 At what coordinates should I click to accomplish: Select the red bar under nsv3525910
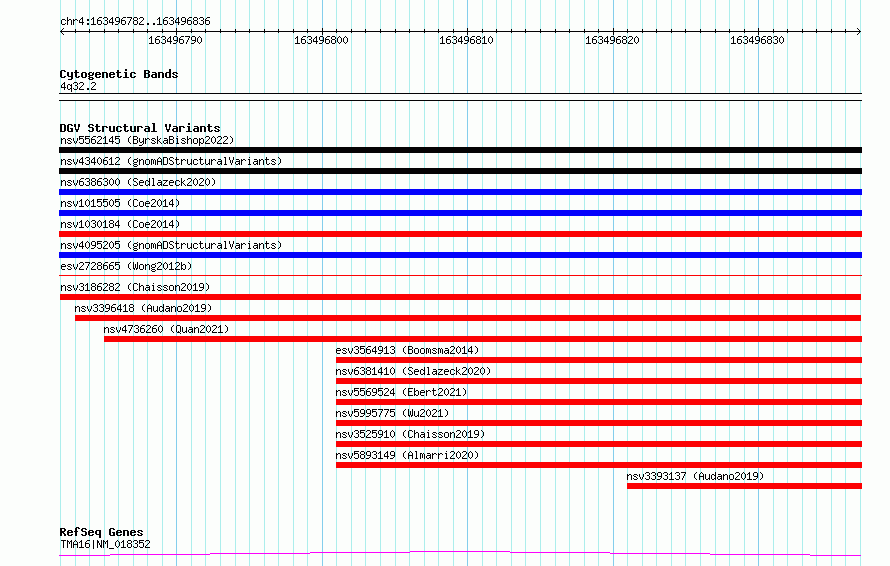click(x=599, y=444)
